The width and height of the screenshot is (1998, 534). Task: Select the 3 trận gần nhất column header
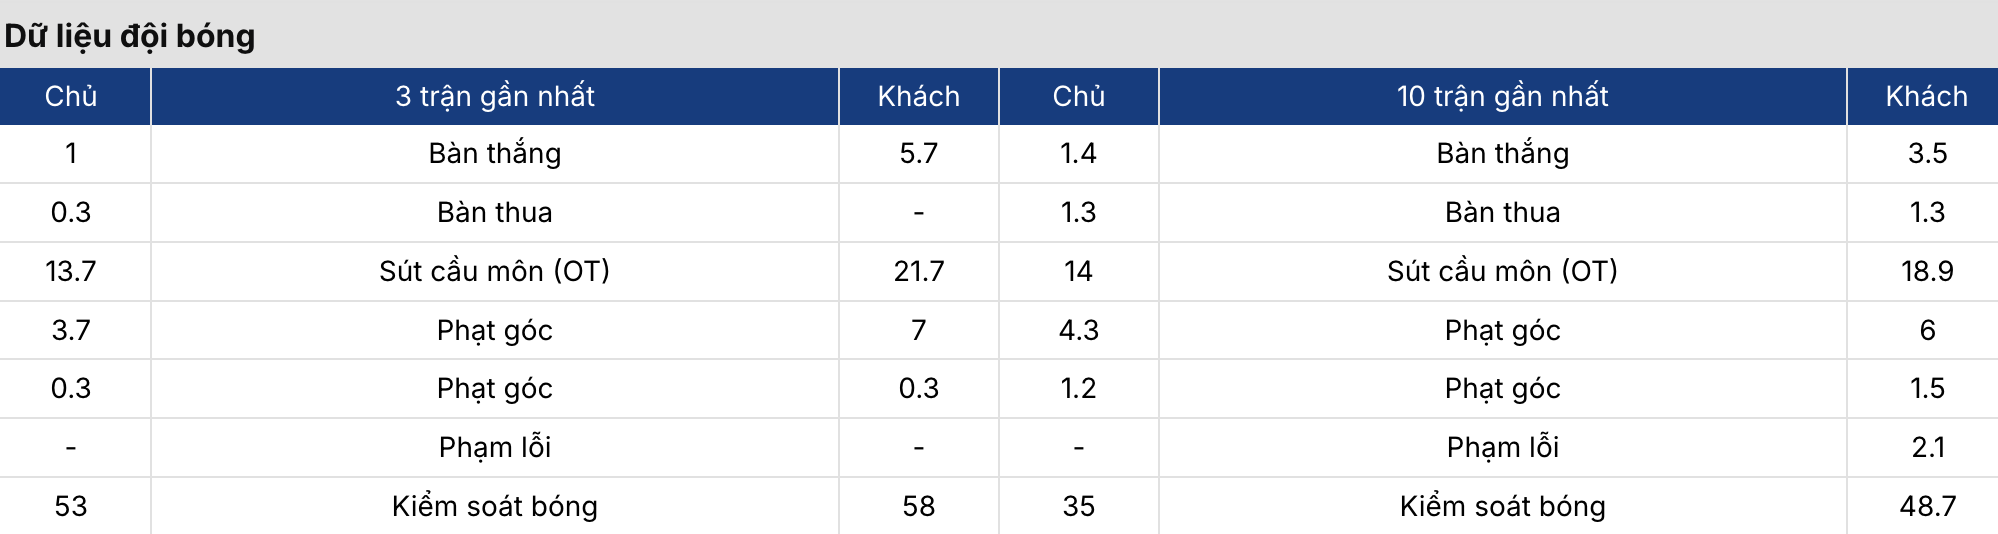coord(495,96)
